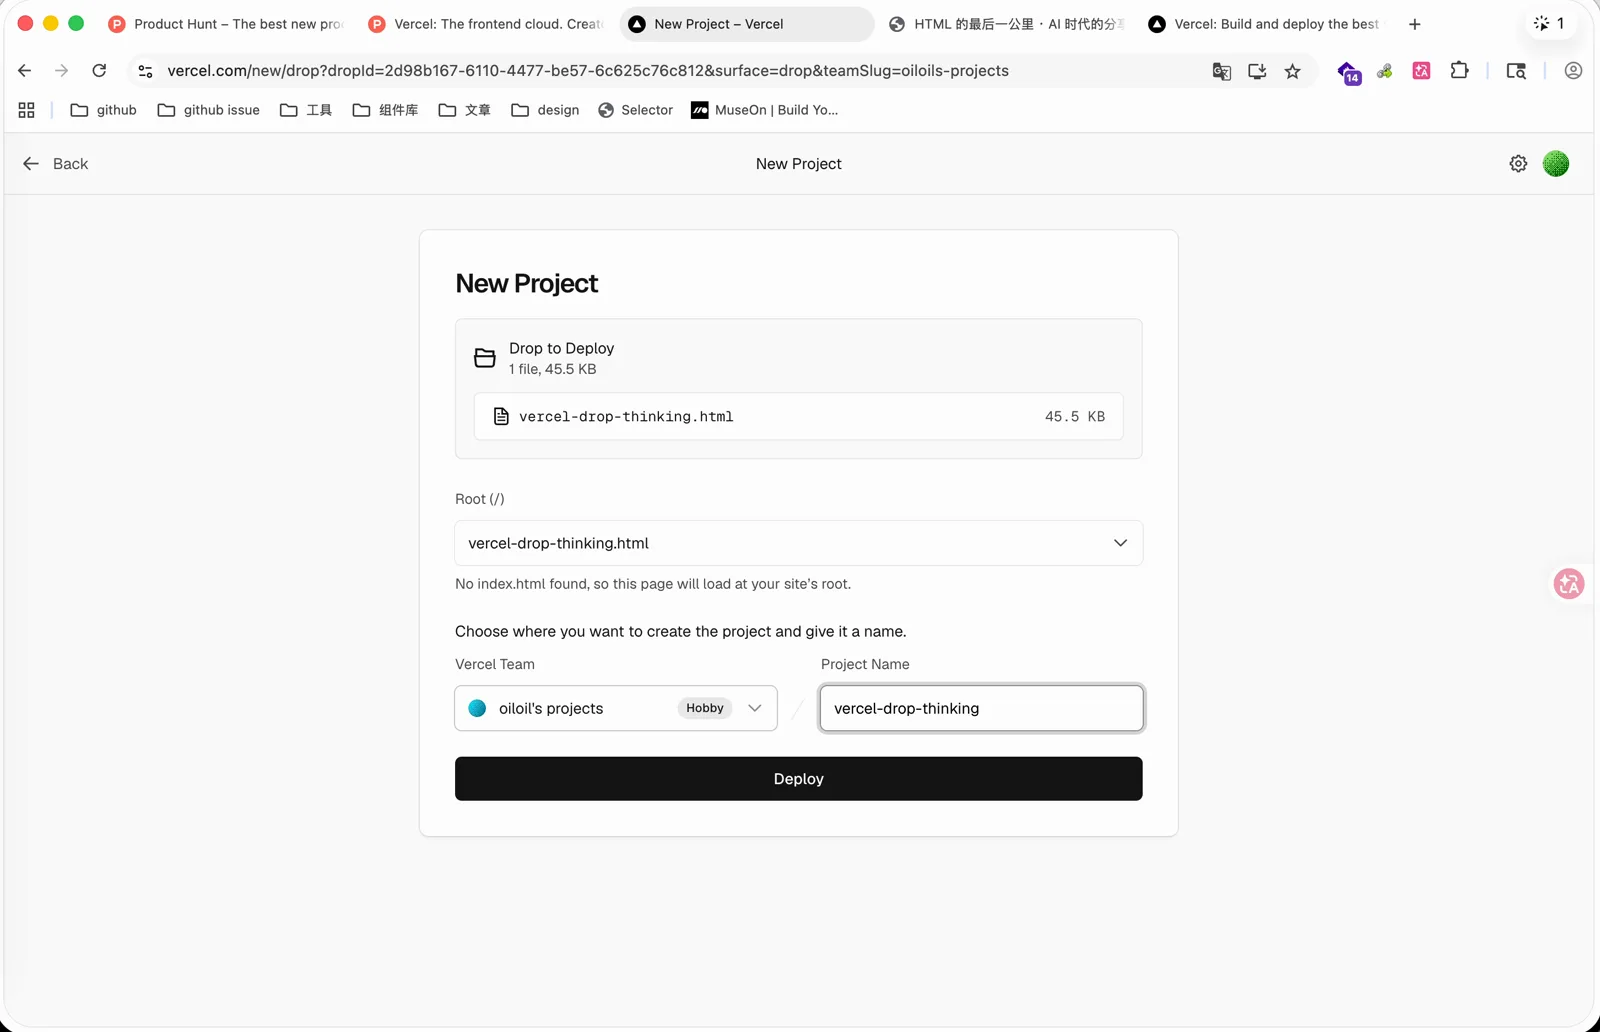Screen dimensions: 1600x1032
Task: Open the apps grid in bookmarks bar
Action: pyautogui.click(x=27, y=110)
